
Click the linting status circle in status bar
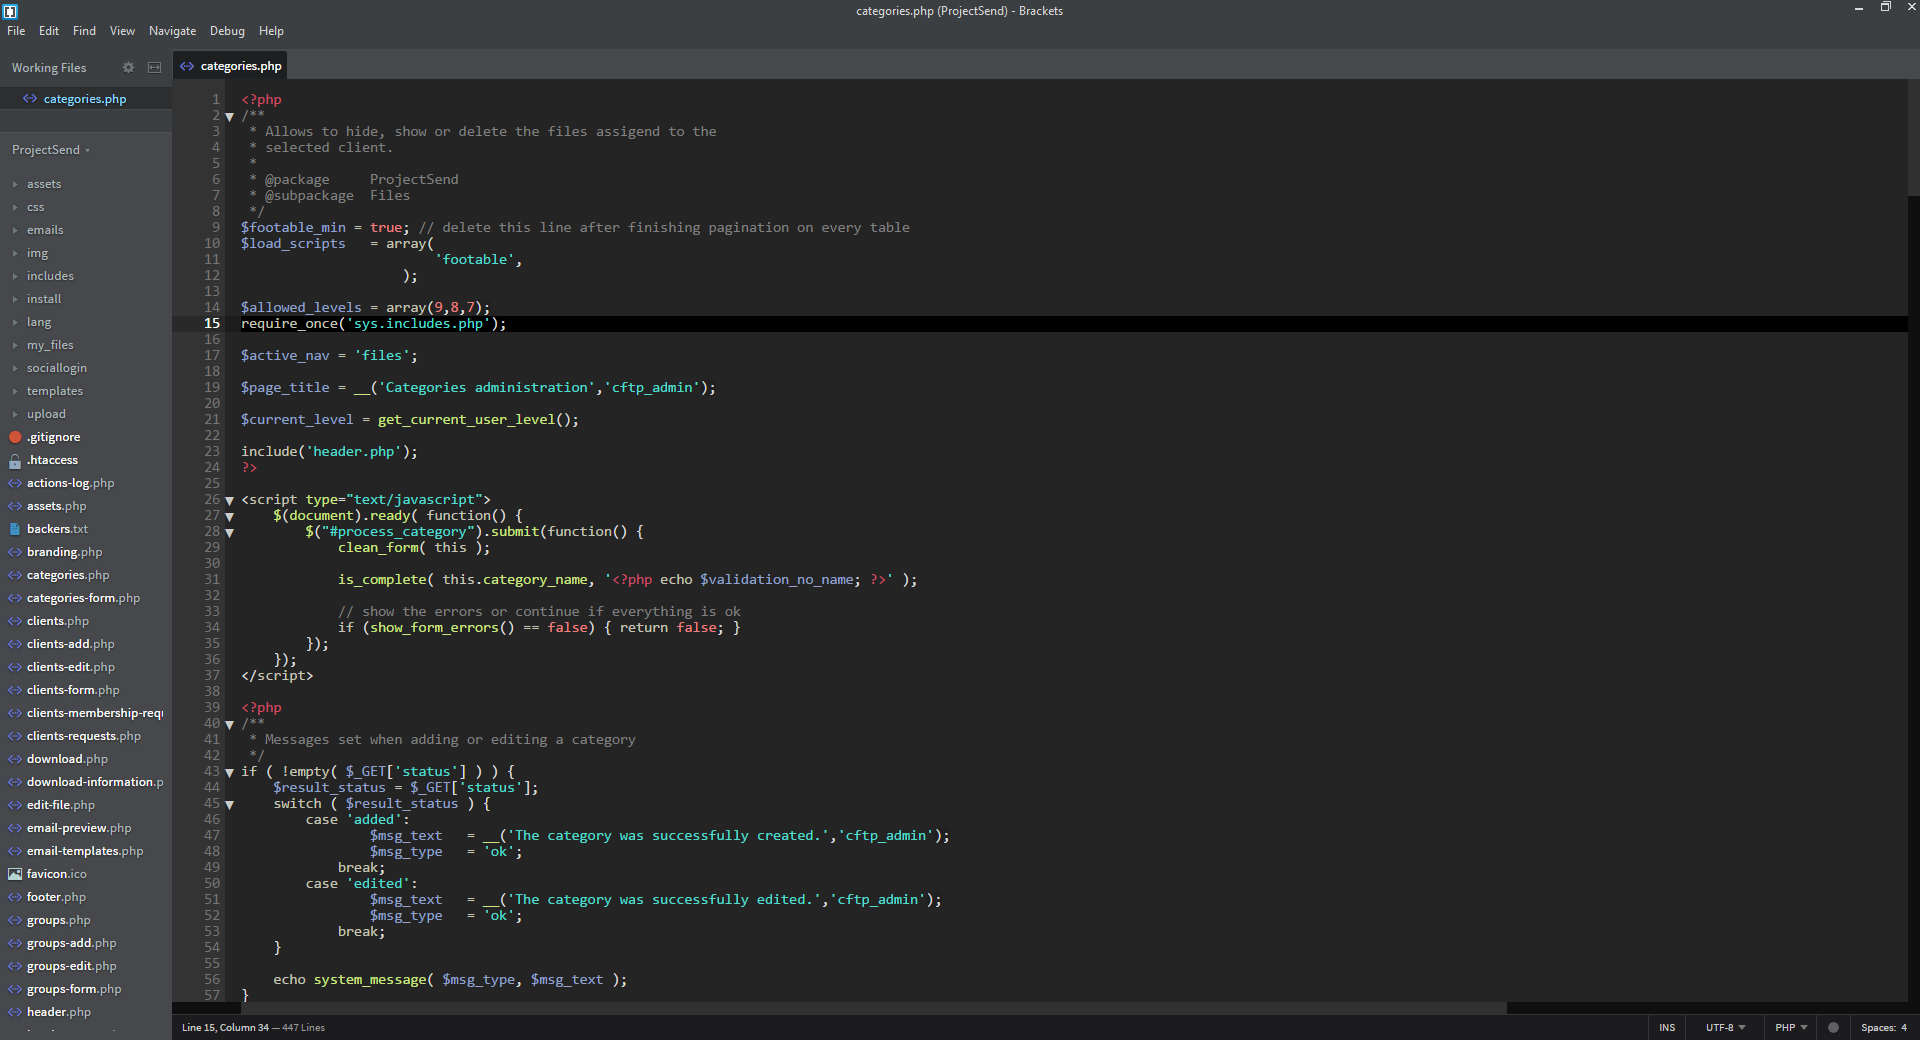(1833, 1027)
